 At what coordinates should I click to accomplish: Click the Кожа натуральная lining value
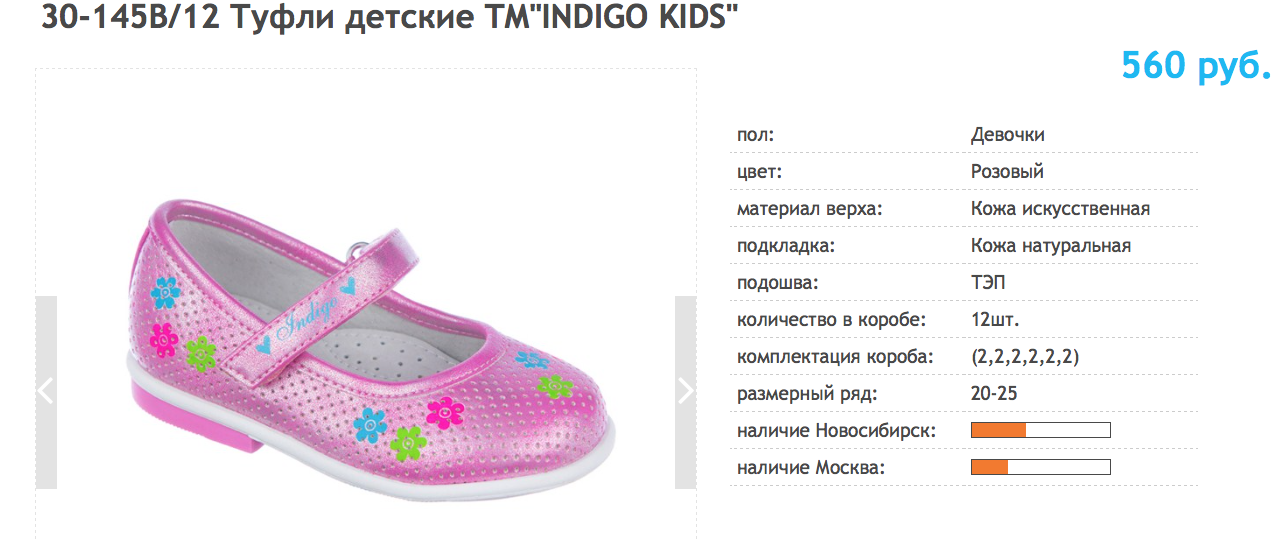coord(1050,246)
